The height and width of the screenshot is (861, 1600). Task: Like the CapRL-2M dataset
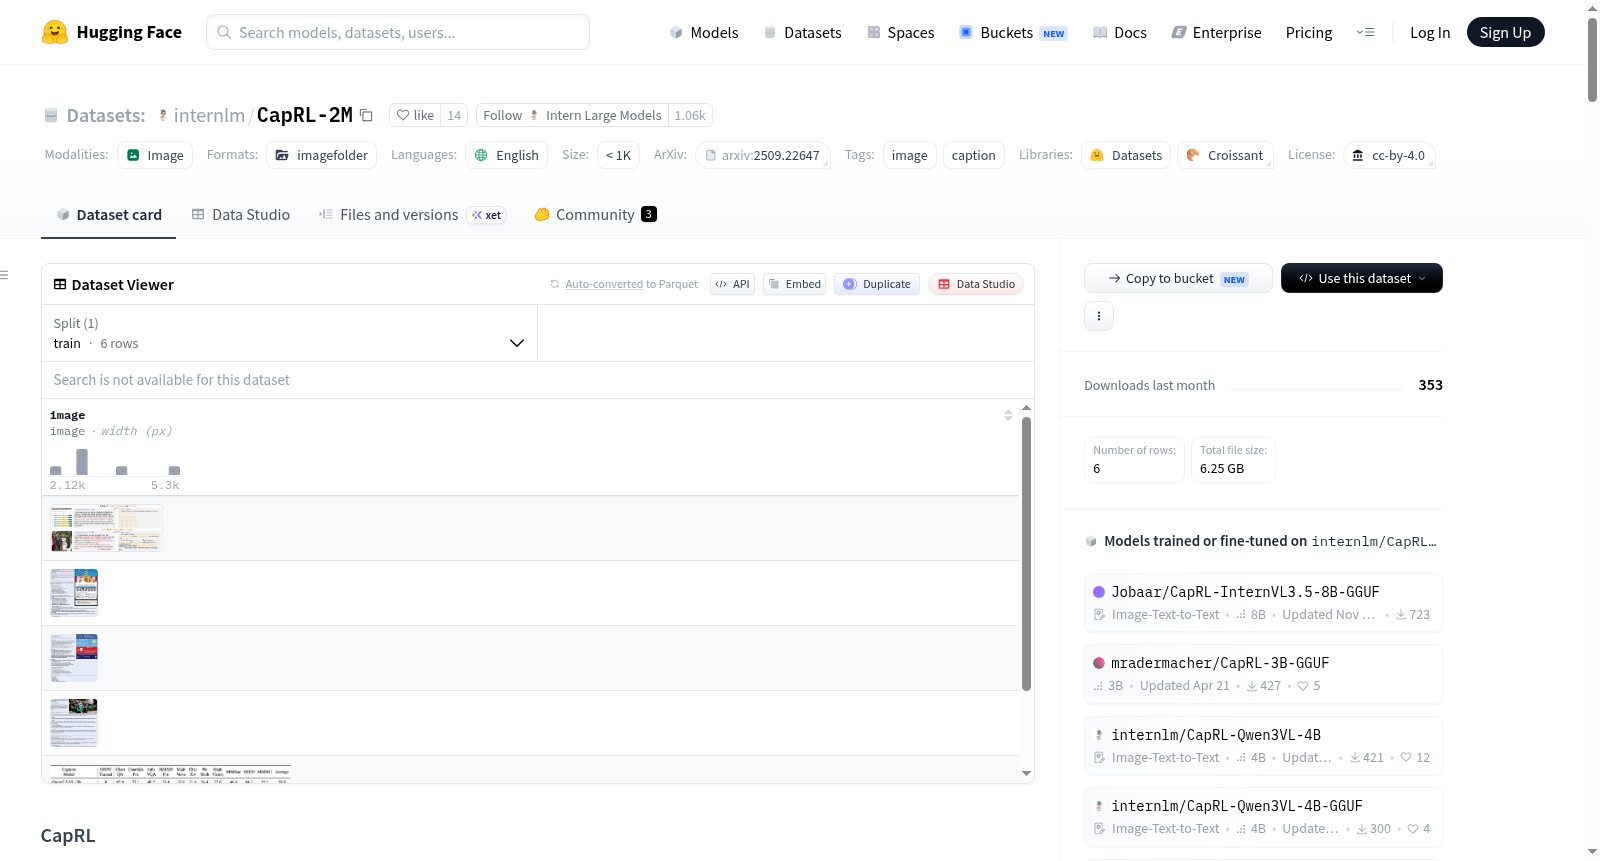tap(415, 115)
